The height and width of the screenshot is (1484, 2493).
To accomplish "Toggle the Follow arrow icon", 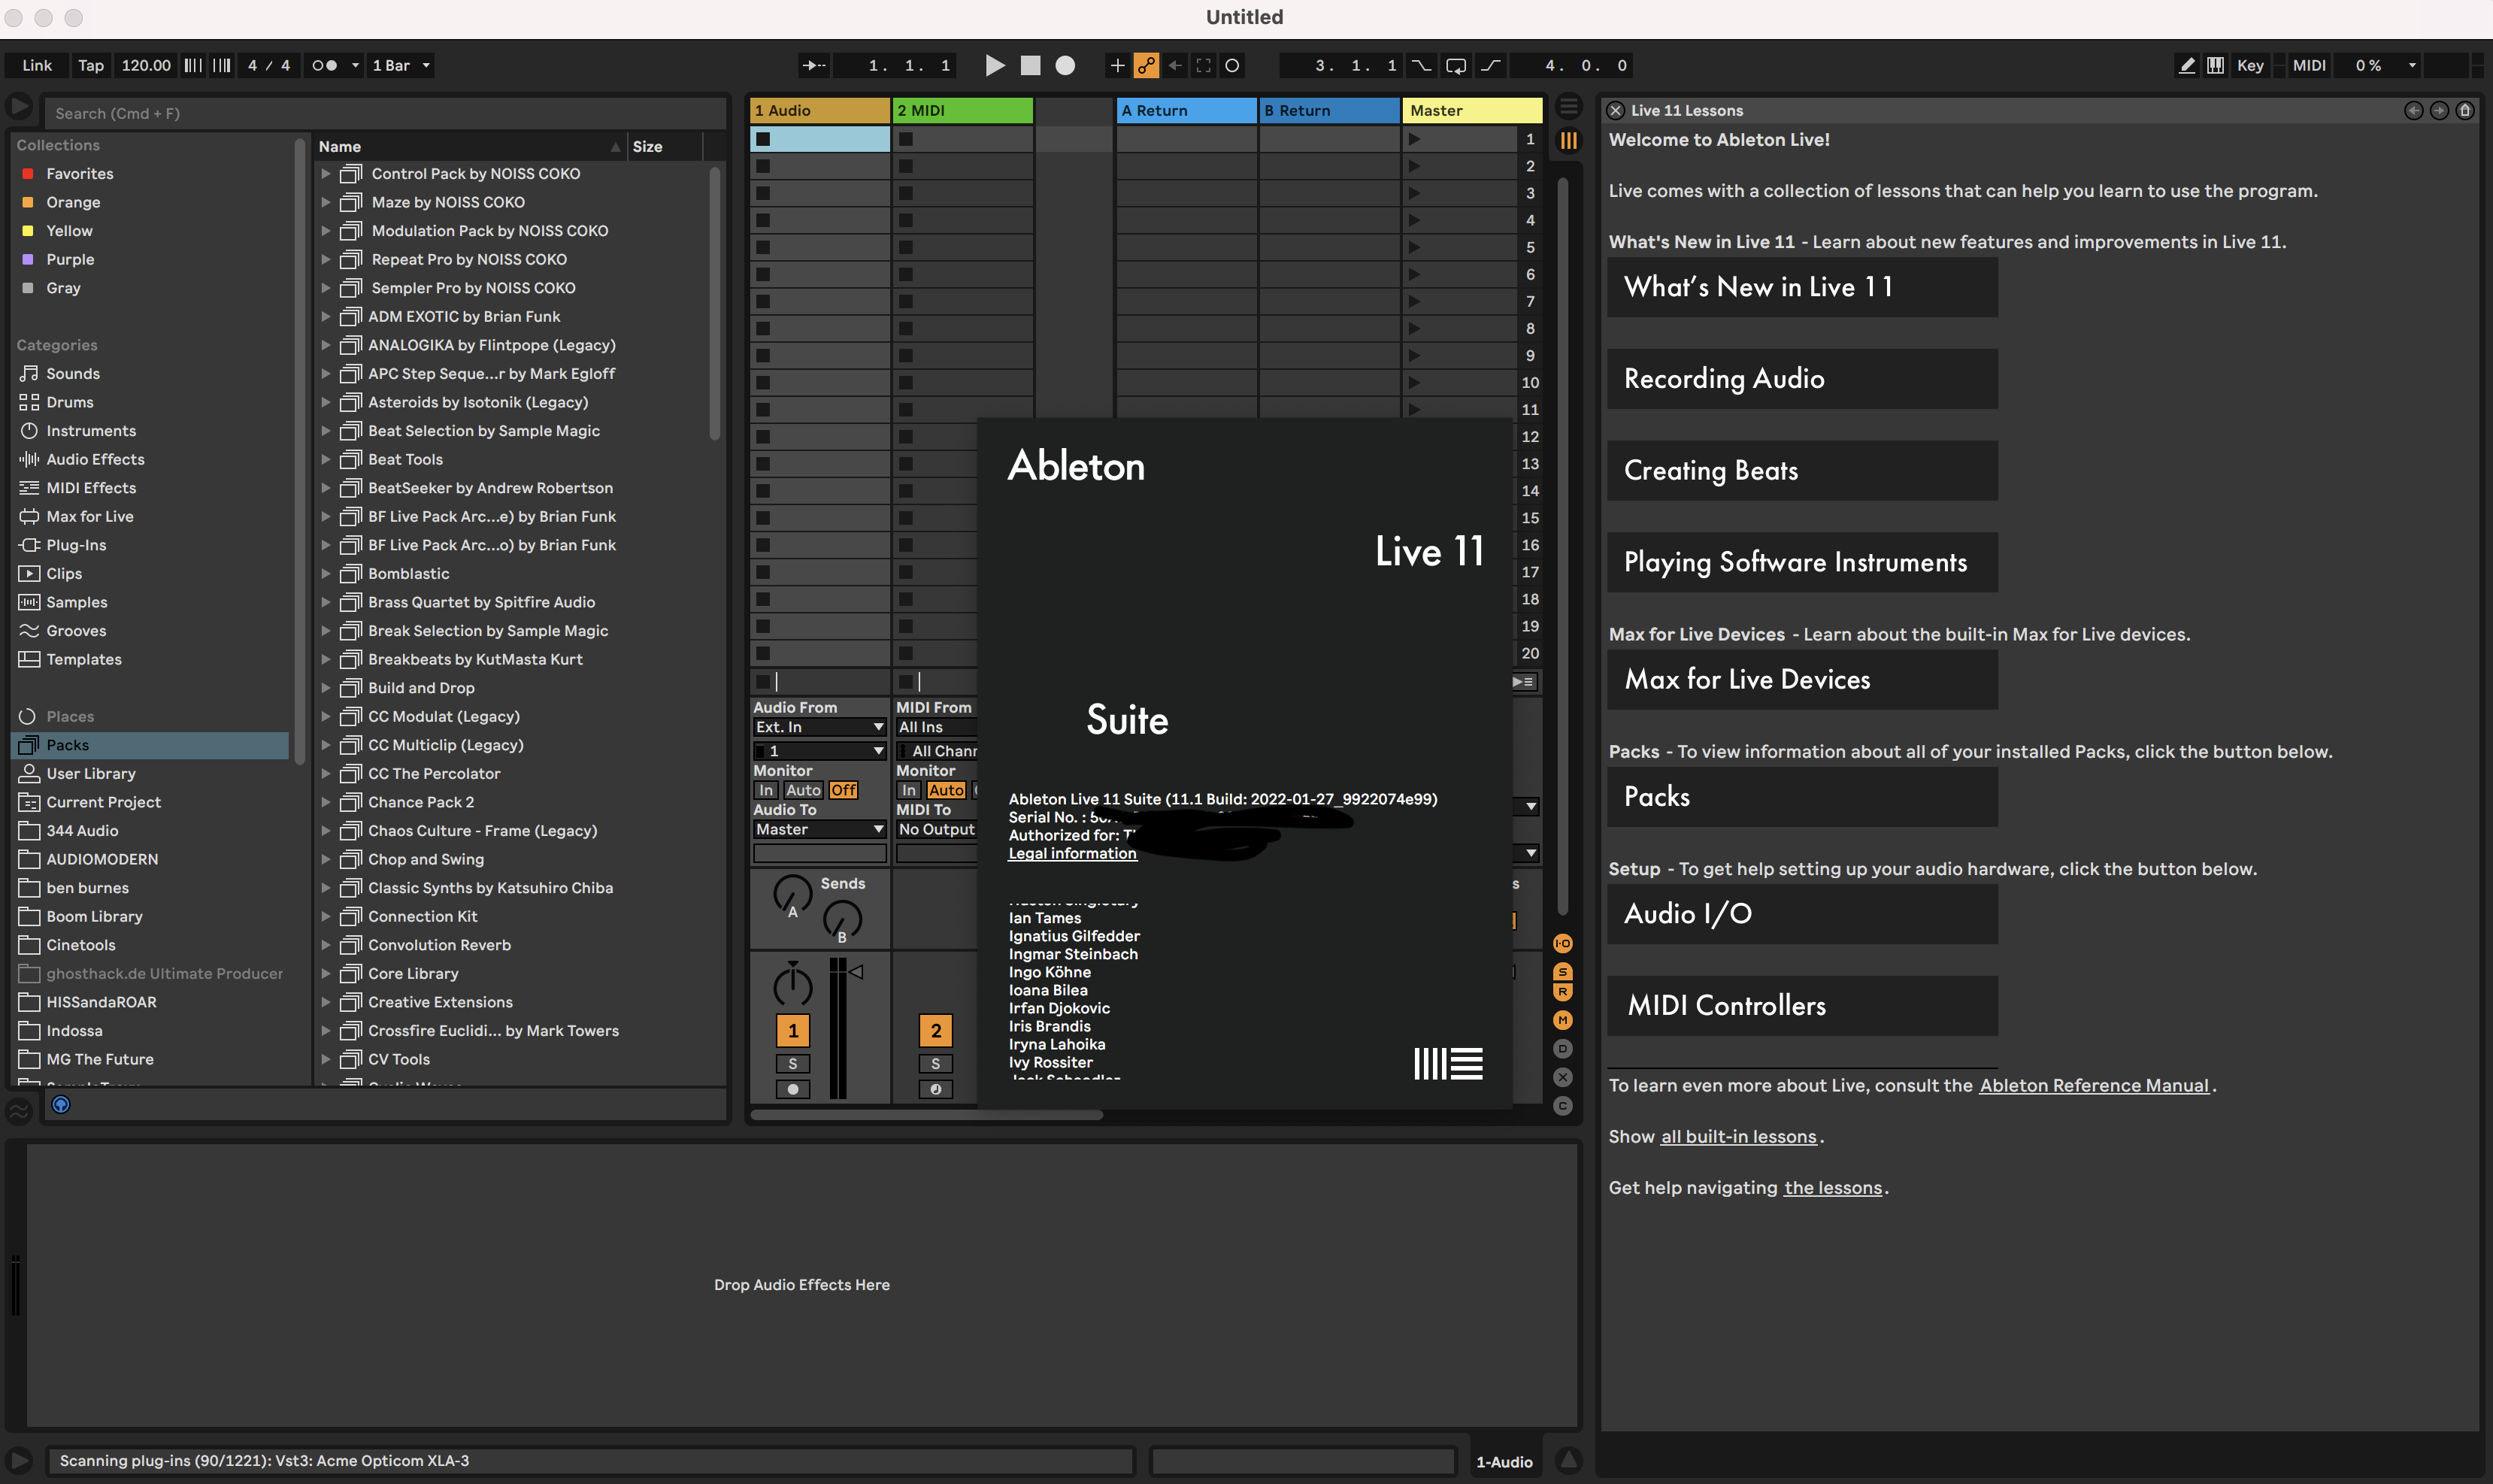I will coord(814,65).
